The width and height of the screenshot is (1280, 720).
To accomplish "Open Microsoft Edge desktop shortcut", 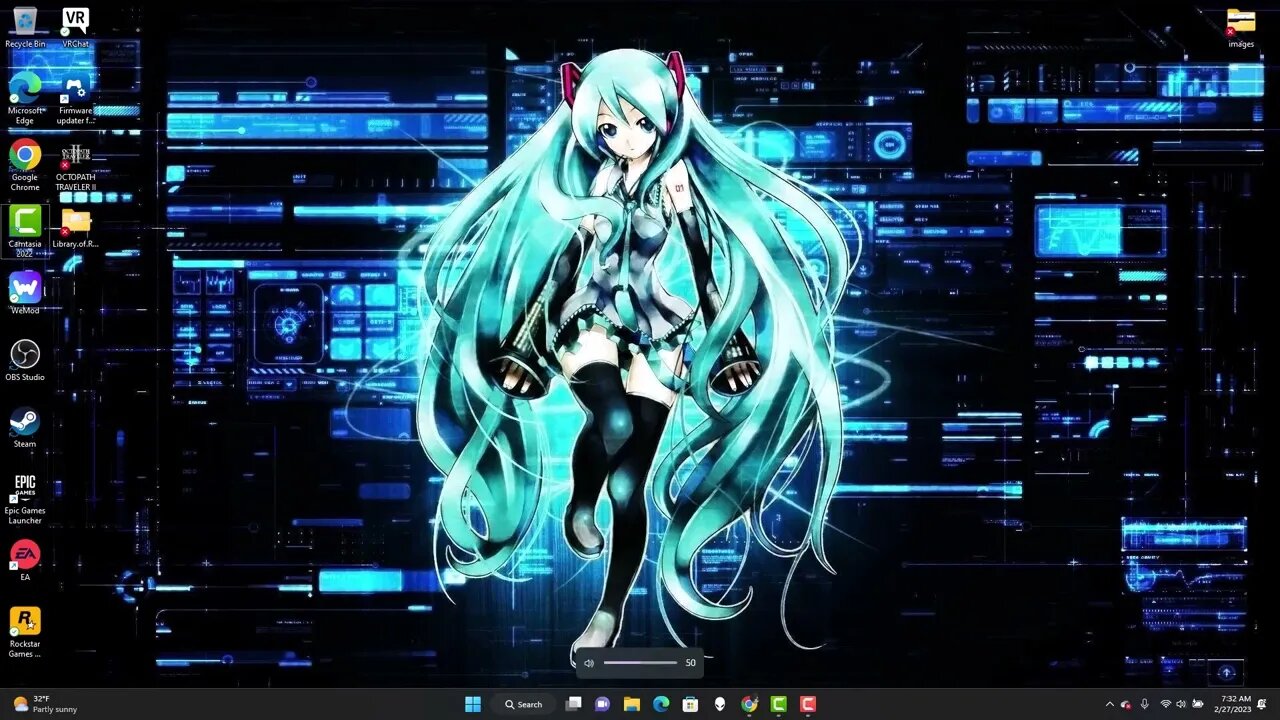I will point(25,98).
